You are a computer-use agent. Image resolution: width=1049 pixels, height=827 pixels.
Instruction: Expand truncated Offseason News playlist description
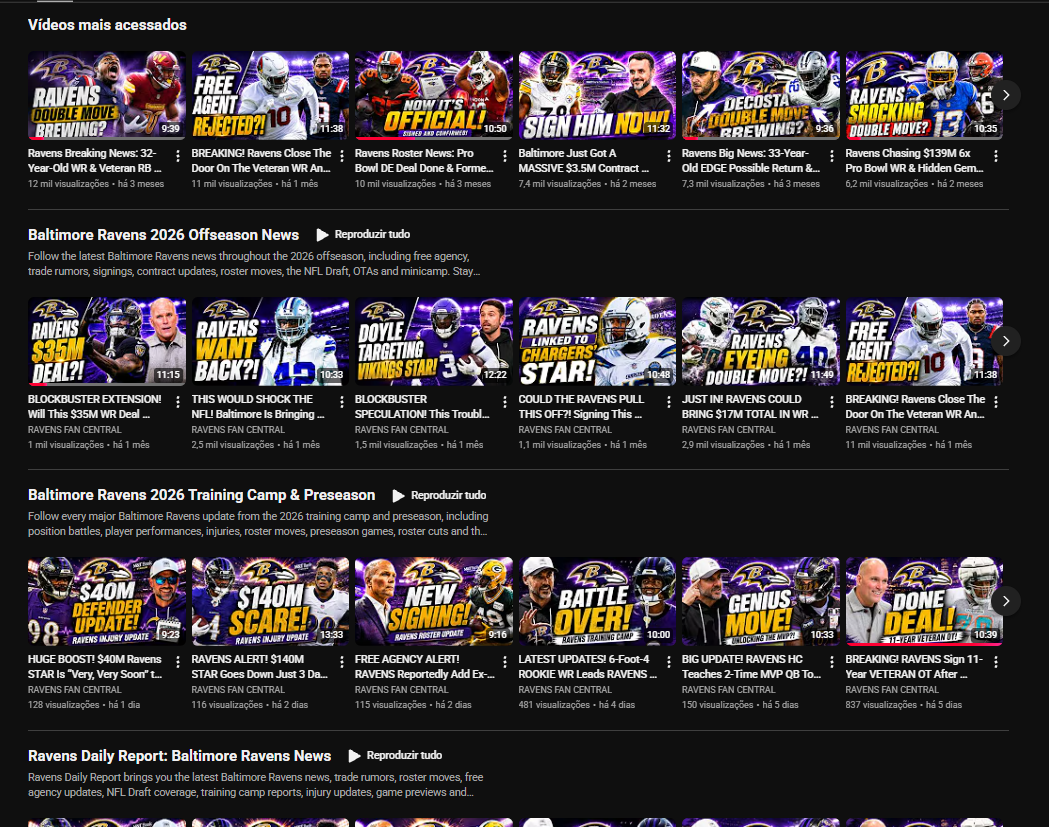[x=254, y=264]
